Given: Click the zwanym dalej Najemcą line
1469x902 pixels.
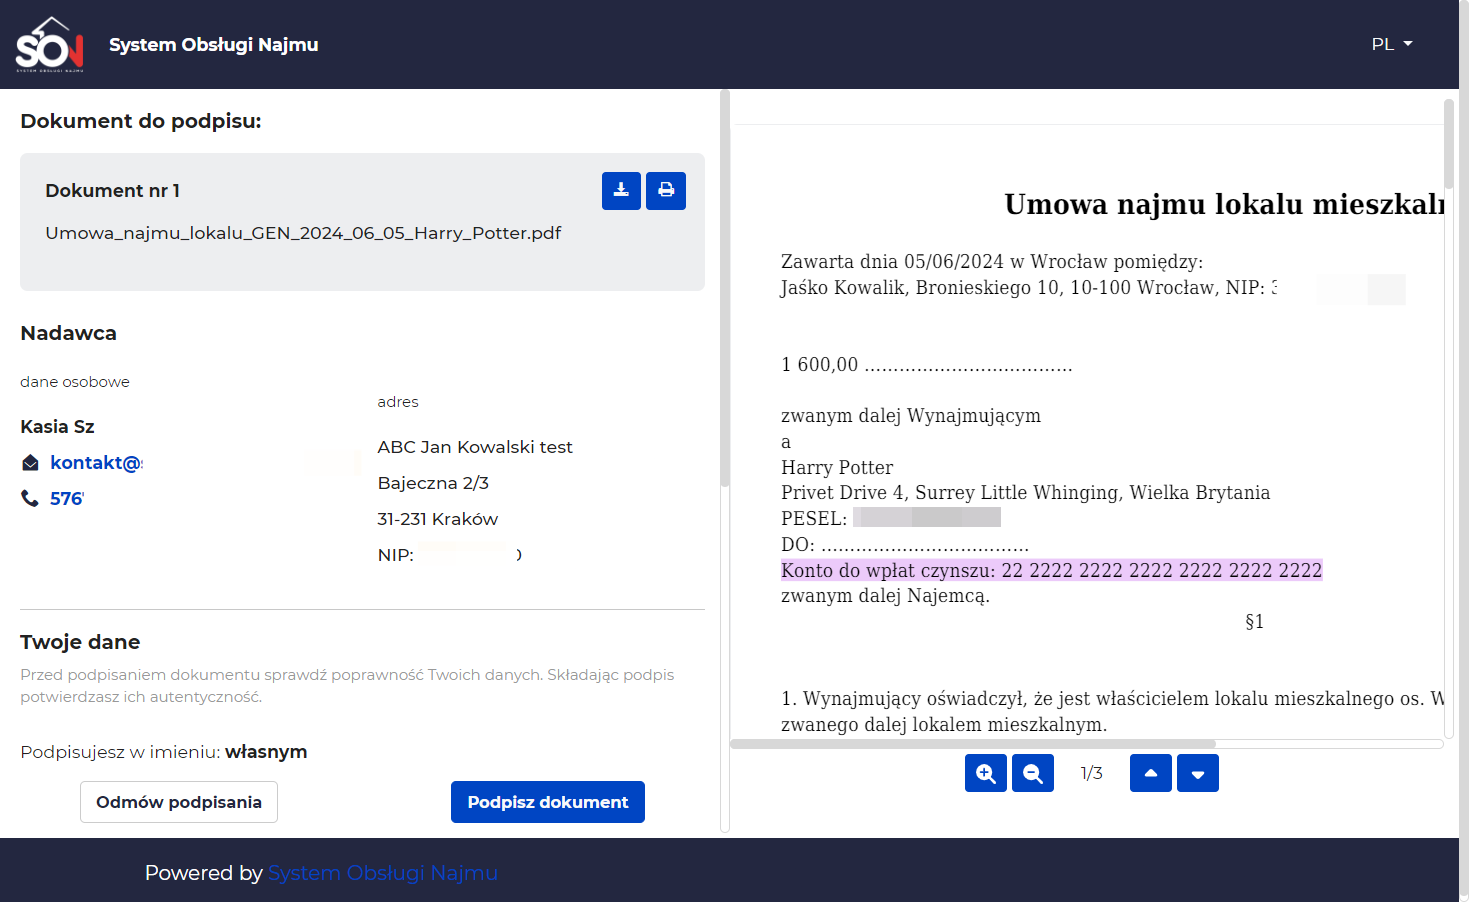Looking at the screenshot, I should click(x=885, y=596).
